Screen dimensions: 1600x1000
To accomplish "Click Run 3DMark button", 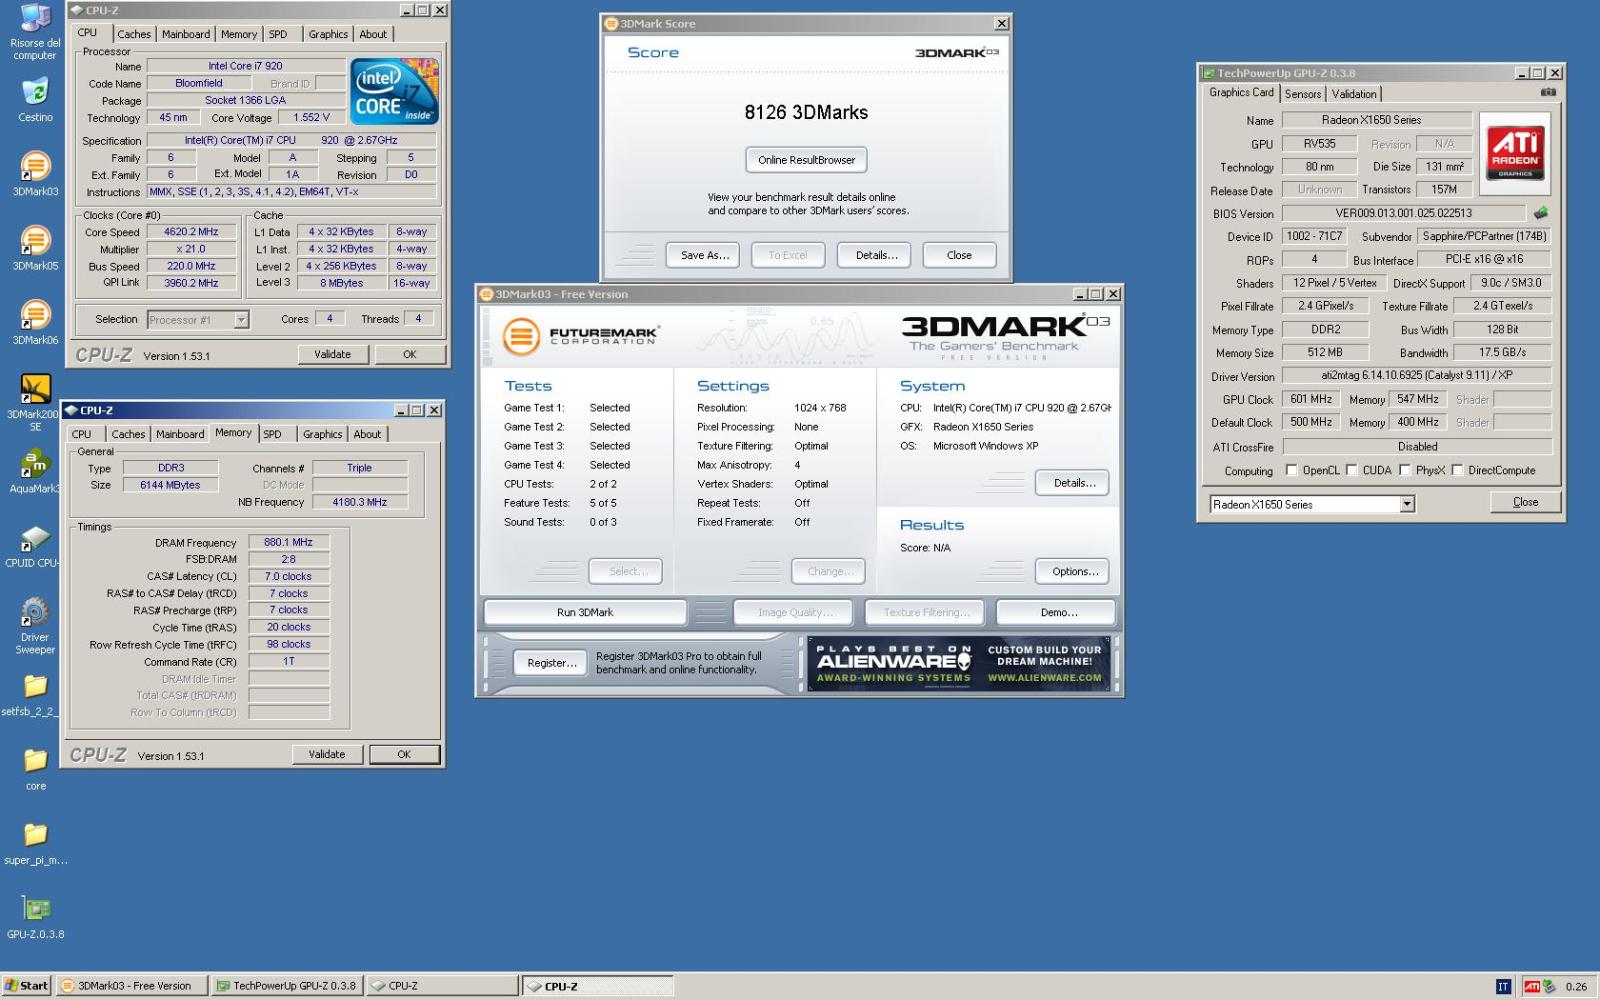I will 585,612.
